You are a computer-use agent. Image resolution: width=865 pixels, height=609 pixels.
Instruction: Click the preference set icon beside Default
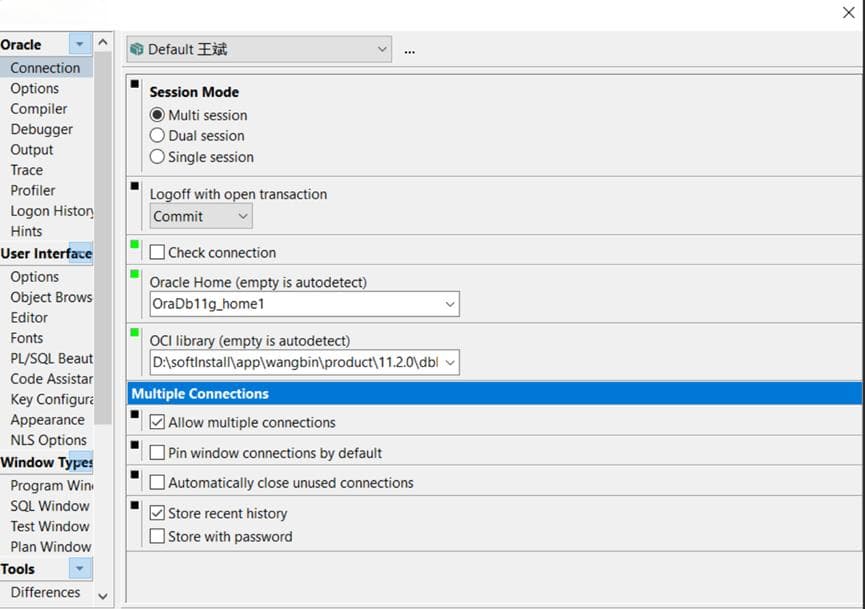pyautogui.click(x=136, y=50)
